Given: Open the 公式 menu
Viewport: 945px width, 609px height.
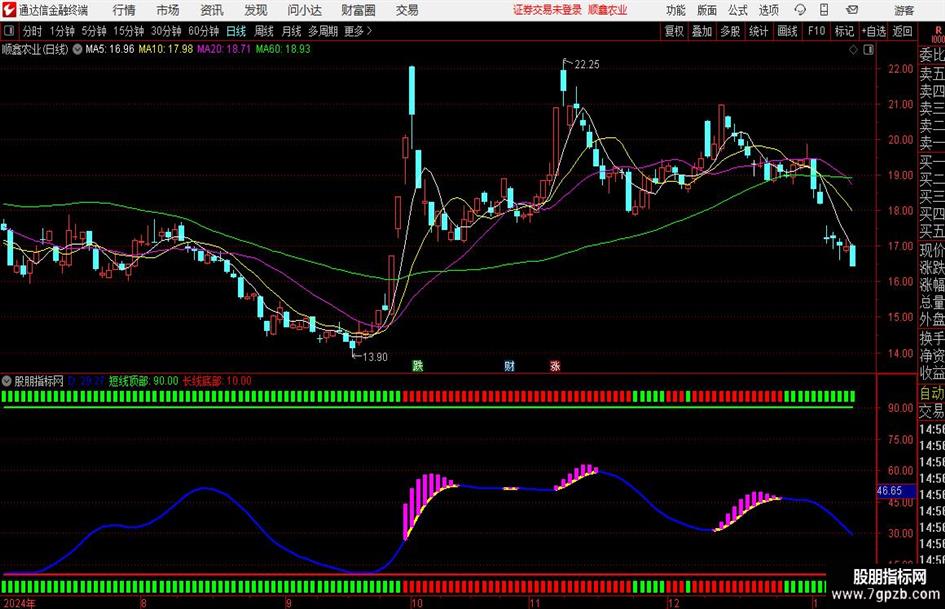Looking at the screenshot, I should click(x=738, y=10).
